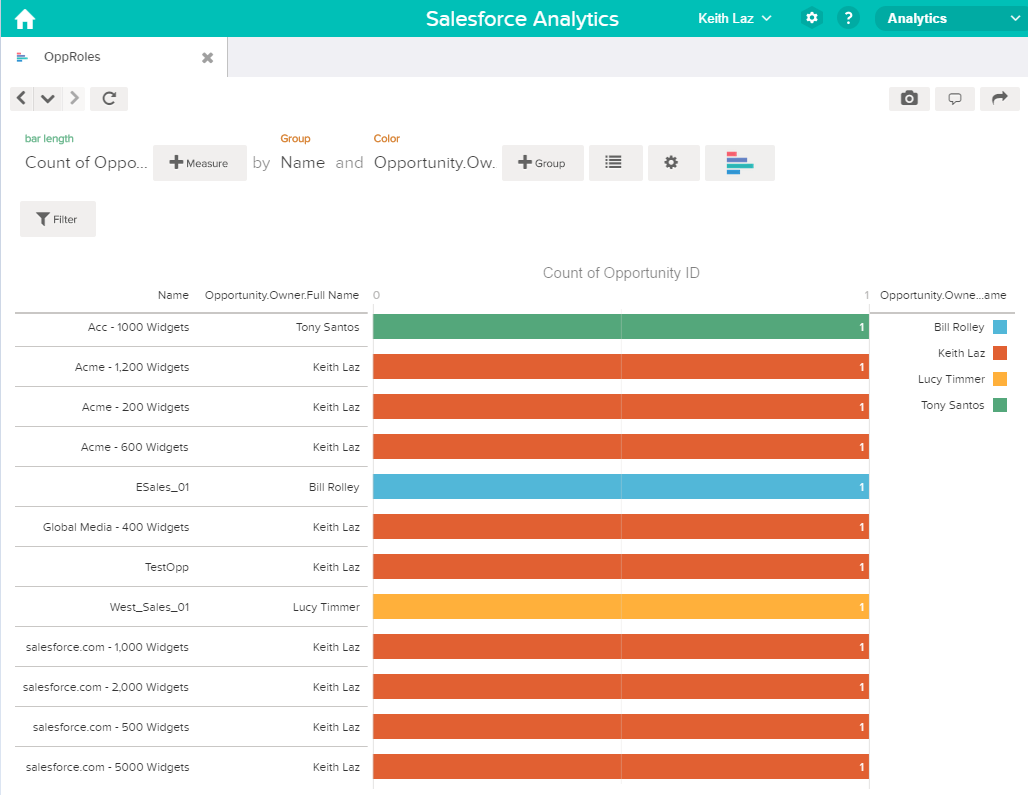
Task: Open the help question mark icon
Action: [x=848, y=18]
